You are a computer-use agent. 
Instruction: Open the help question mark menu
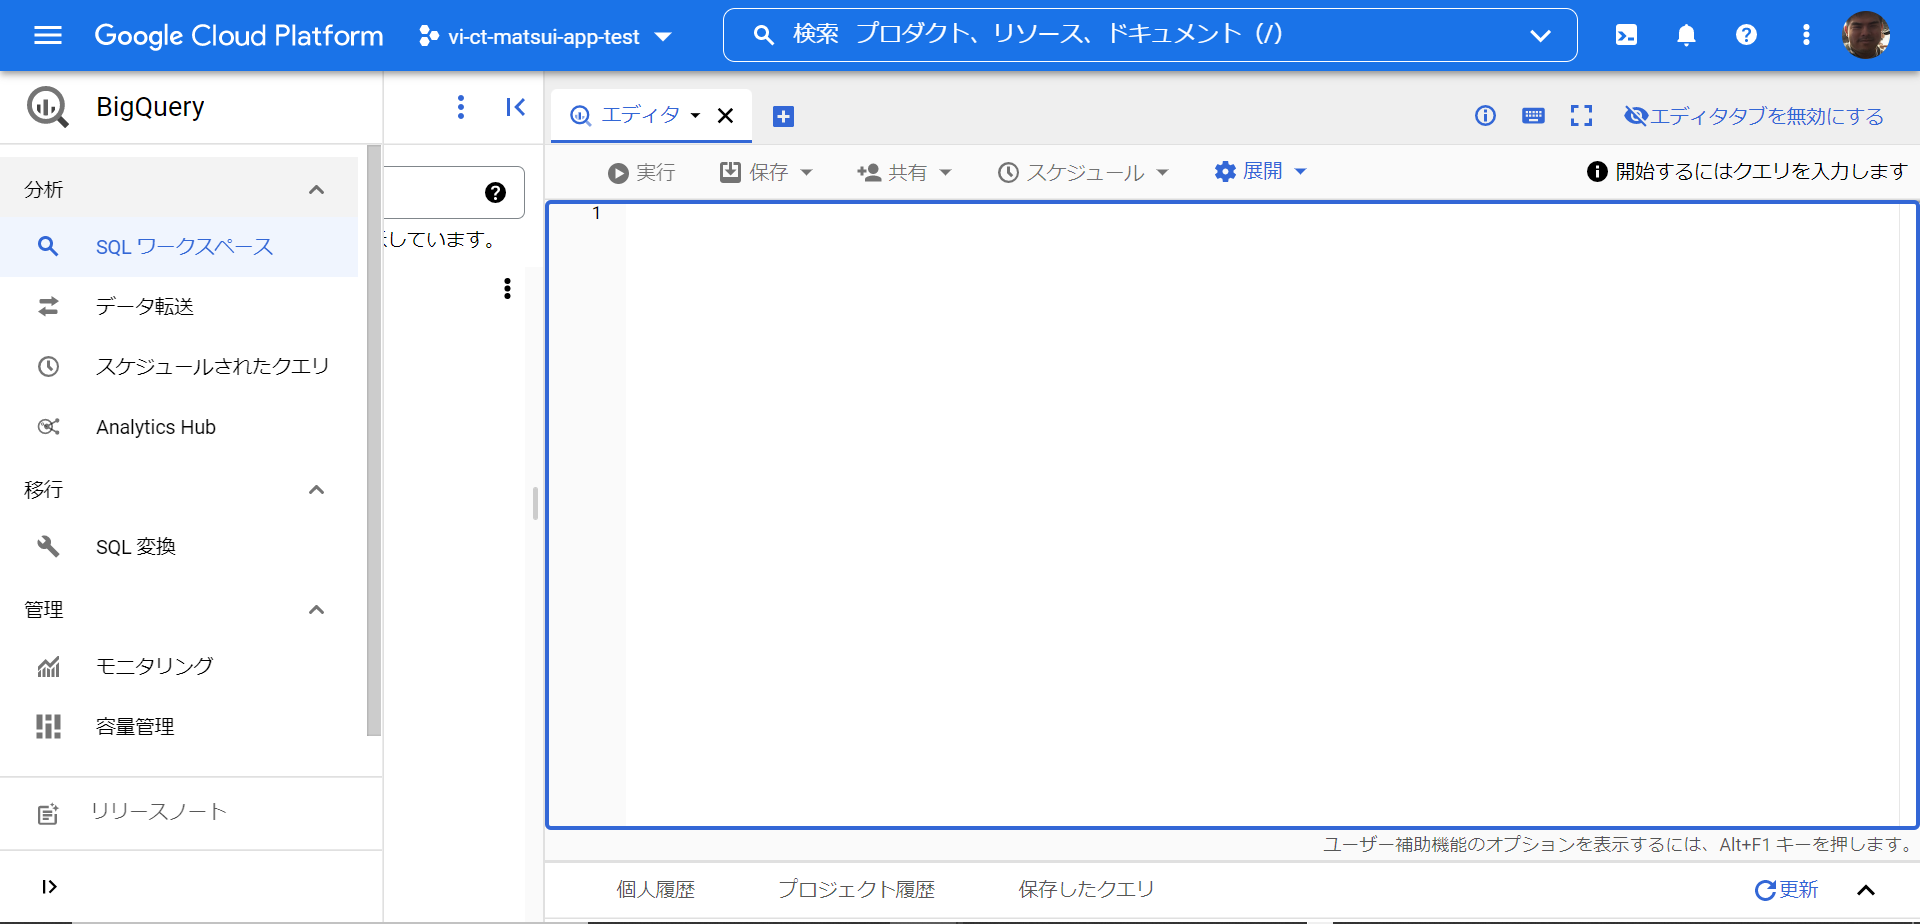click(x=1746, y=35)
